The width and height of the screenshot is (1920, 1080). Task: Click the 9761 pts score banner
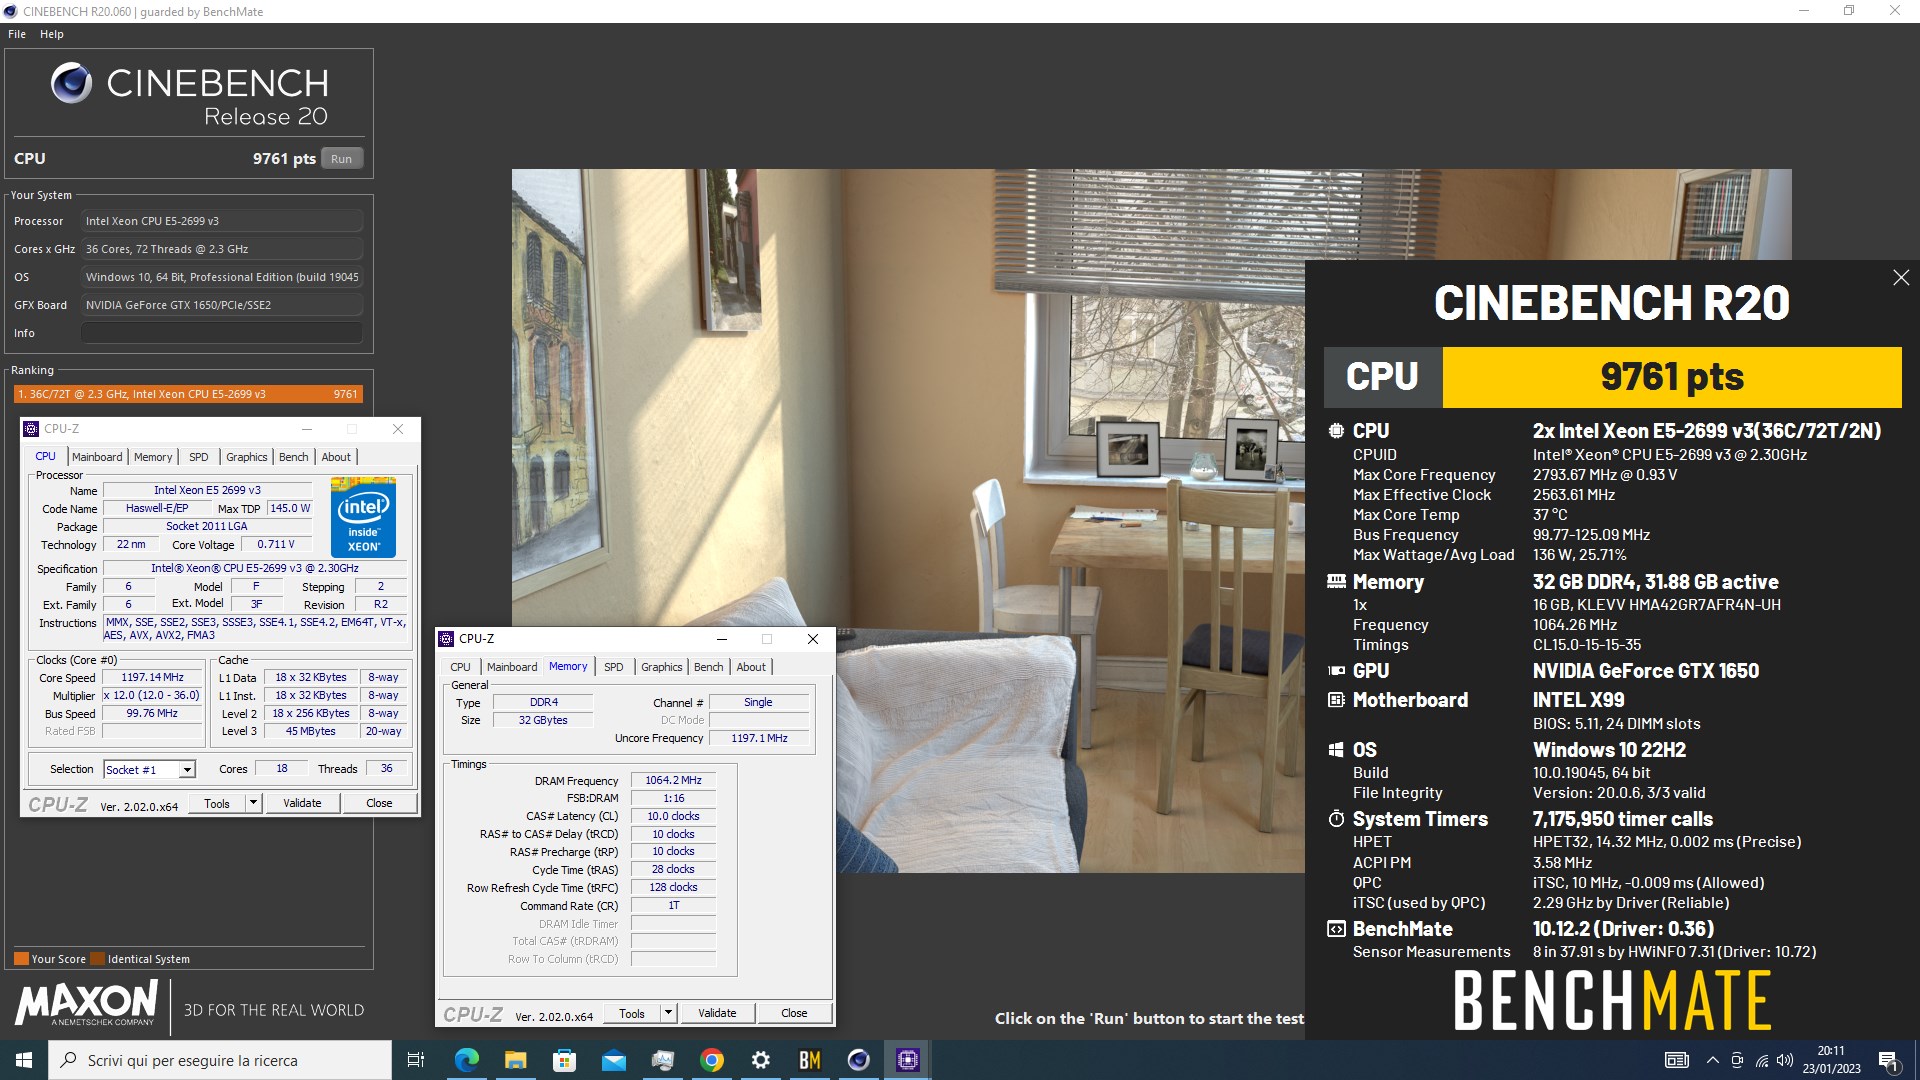pyautogui.click(x=1672, y=377)
